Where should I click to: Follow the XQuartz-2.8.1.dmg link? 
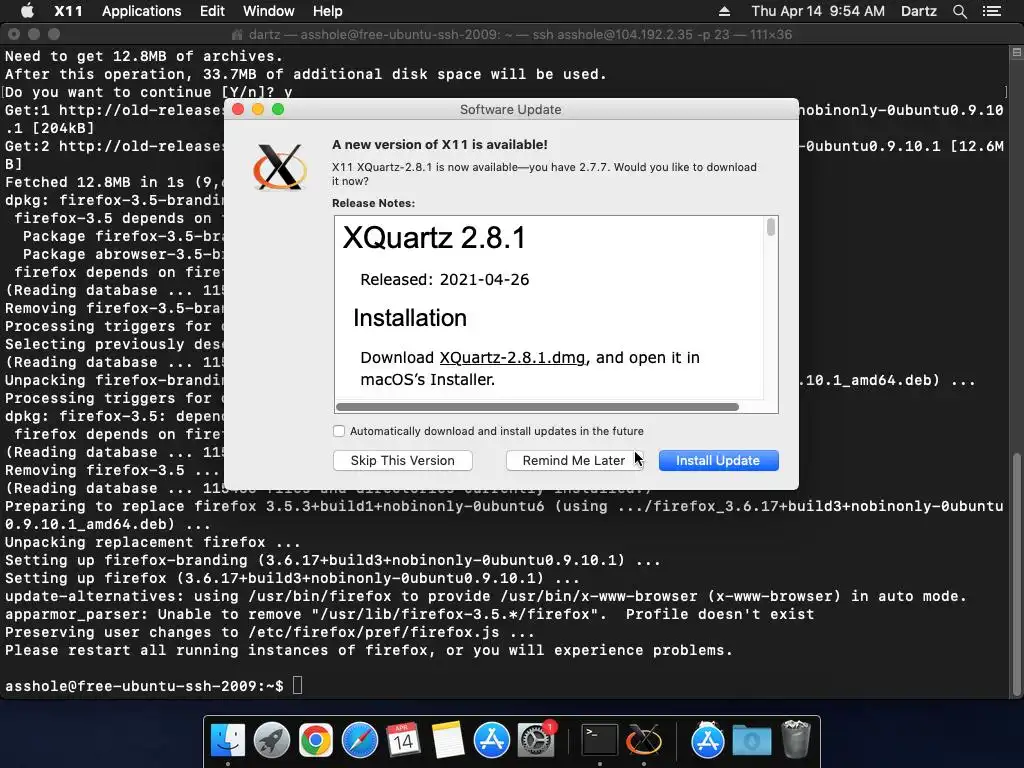512,358
